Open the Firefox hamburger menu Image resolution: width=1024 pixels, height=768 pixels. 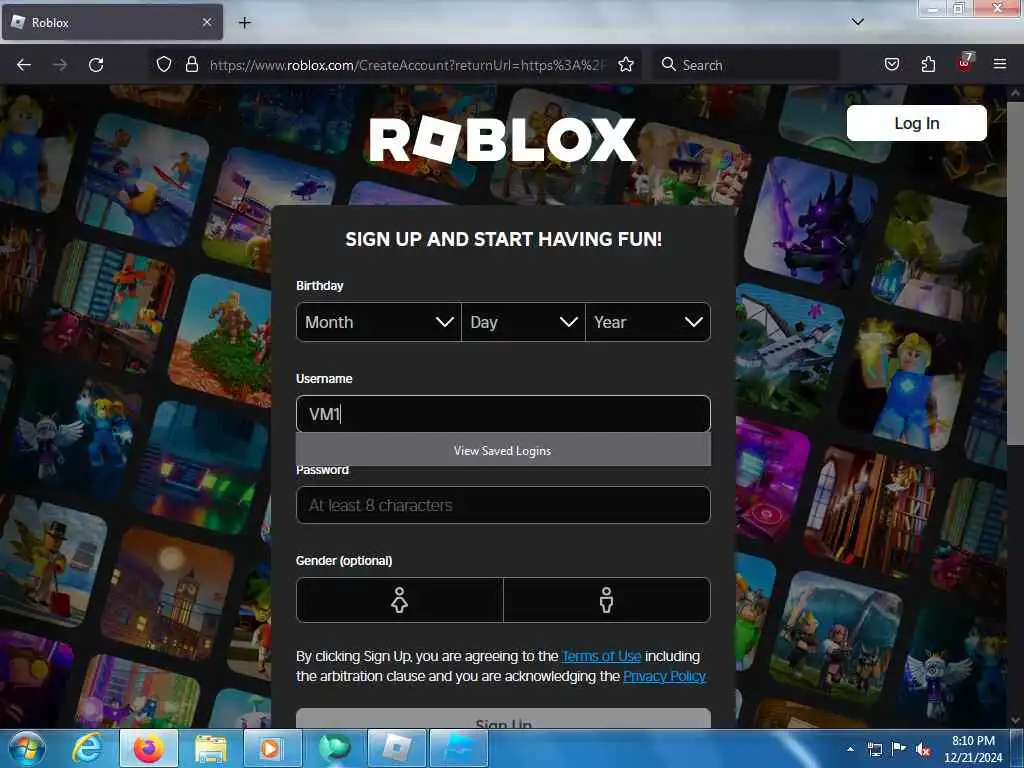click(x=999, y=64)
